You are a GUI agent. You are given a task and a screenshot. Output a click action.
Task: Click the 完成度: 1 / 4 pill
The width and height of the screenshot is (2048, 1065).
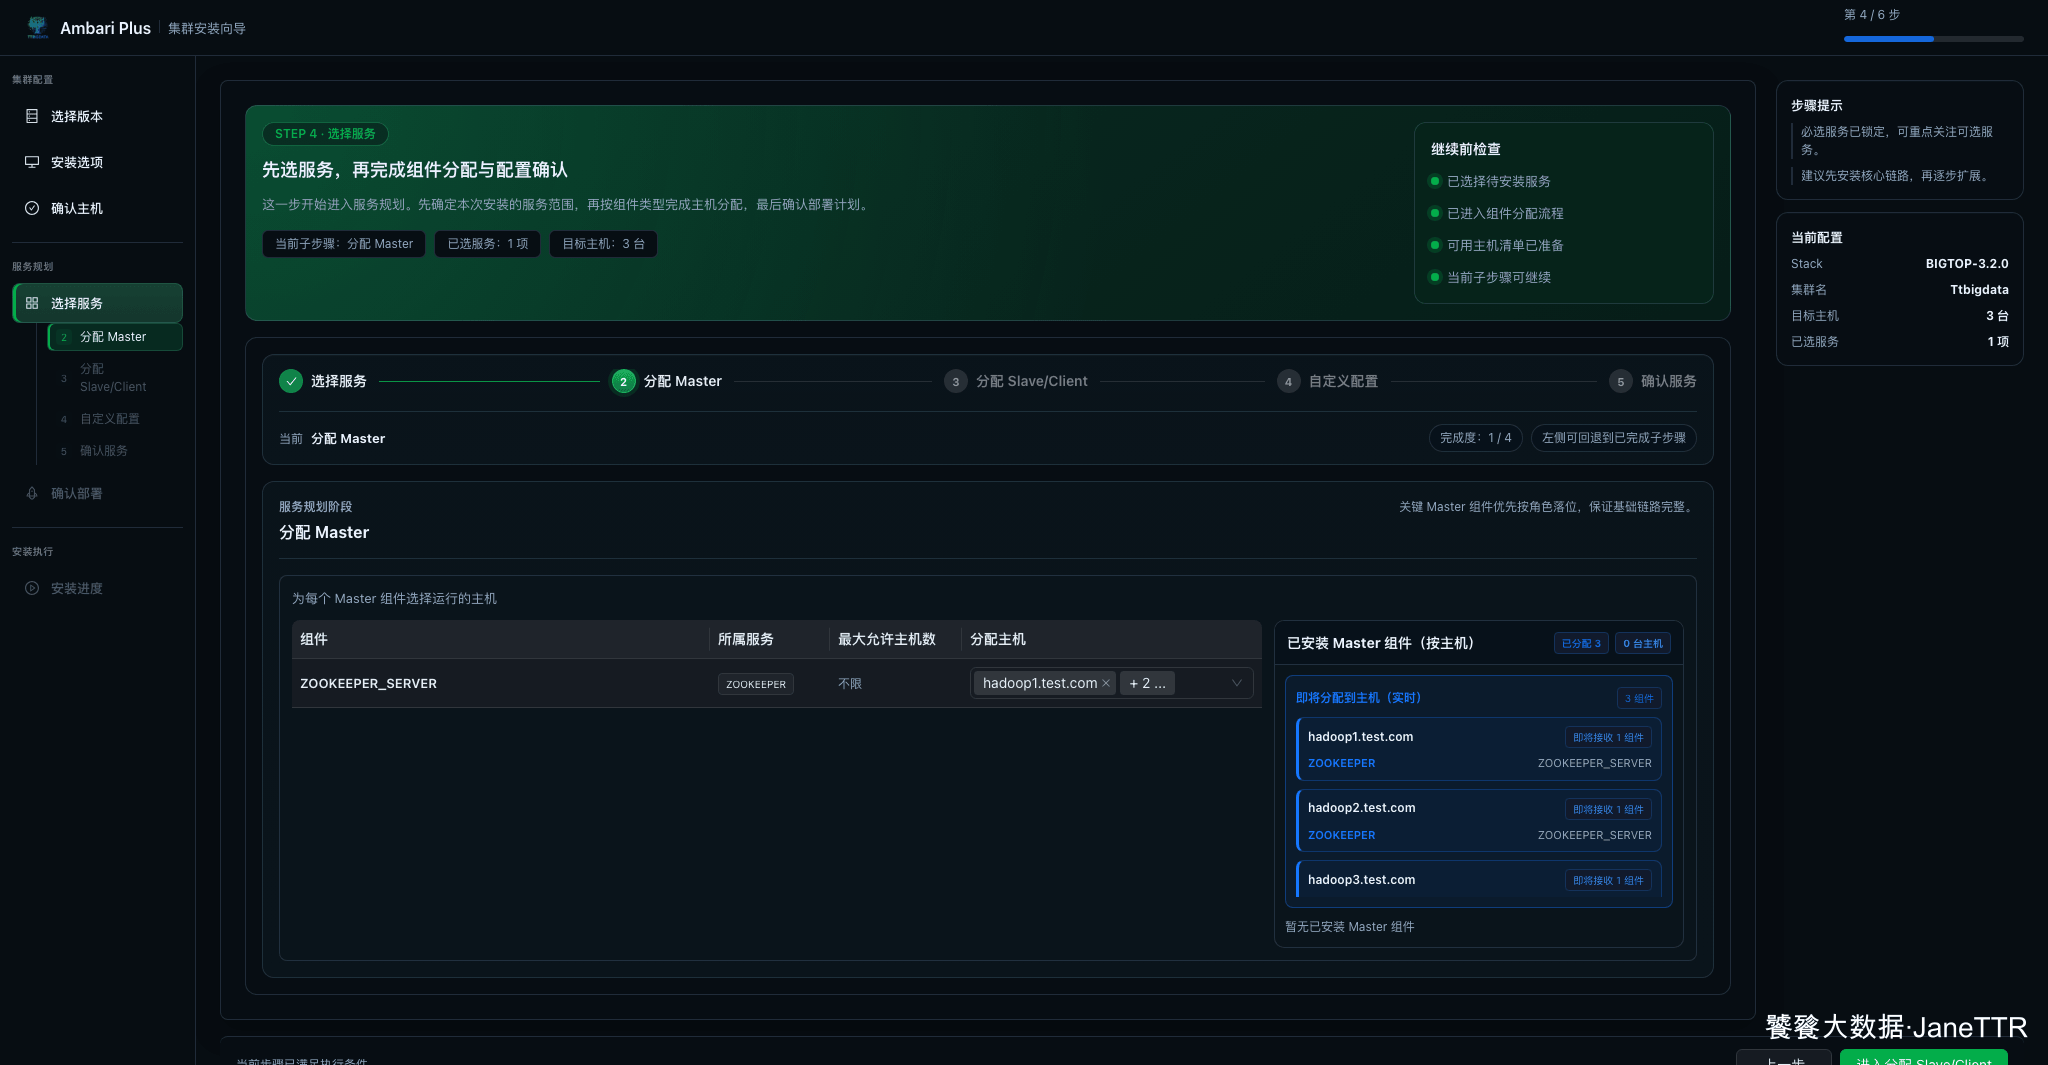click(1475, 438)
